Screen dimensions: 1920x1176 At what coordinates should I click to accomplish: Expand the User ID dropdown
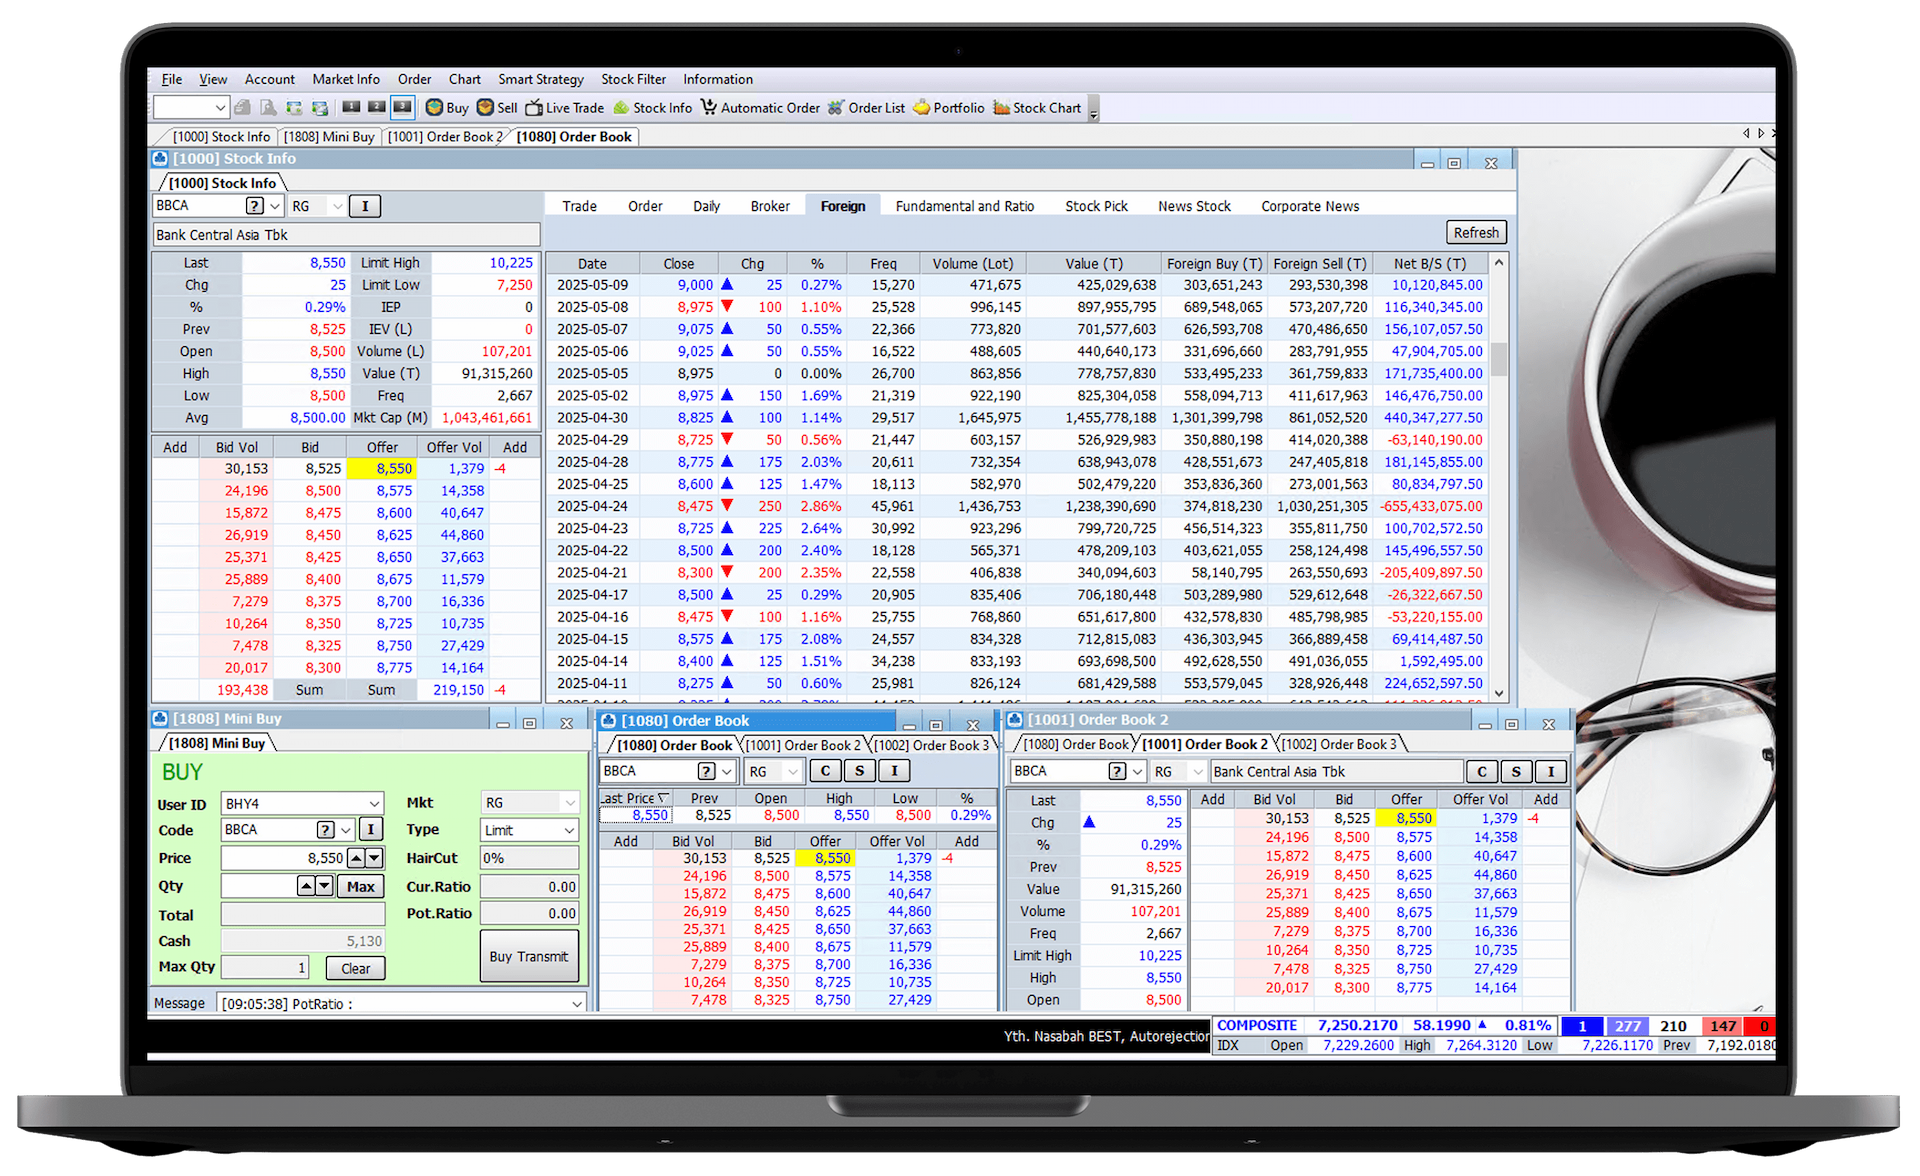[x=374, y=804]
